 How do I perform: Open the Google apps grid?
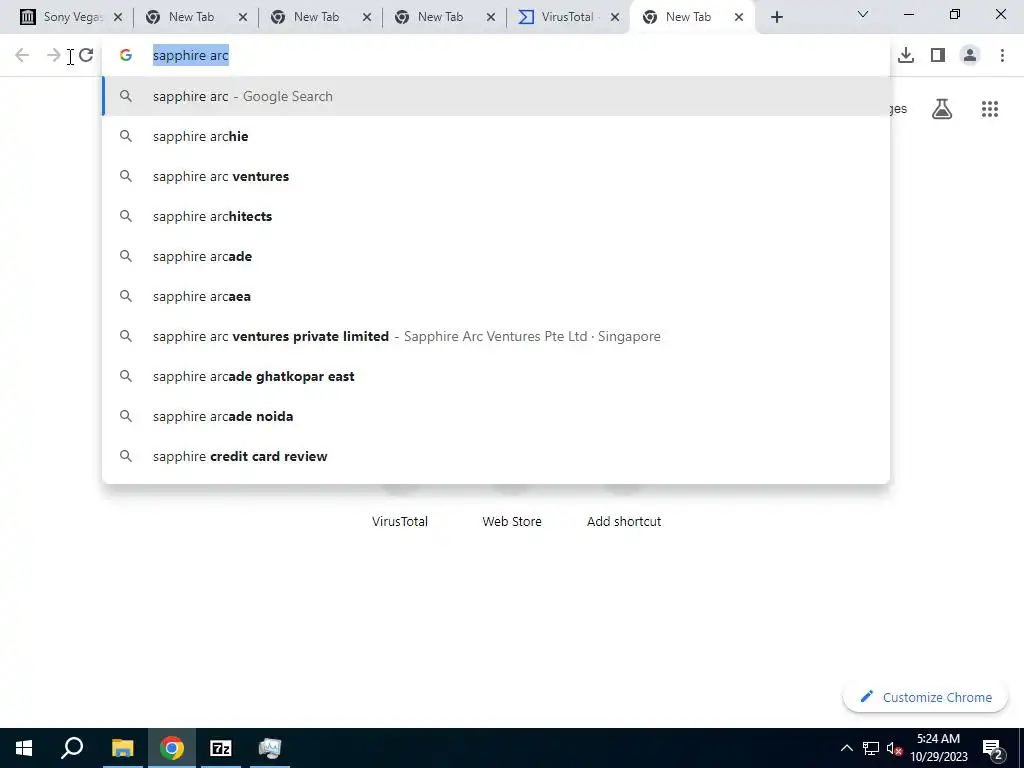coord(990,109)
